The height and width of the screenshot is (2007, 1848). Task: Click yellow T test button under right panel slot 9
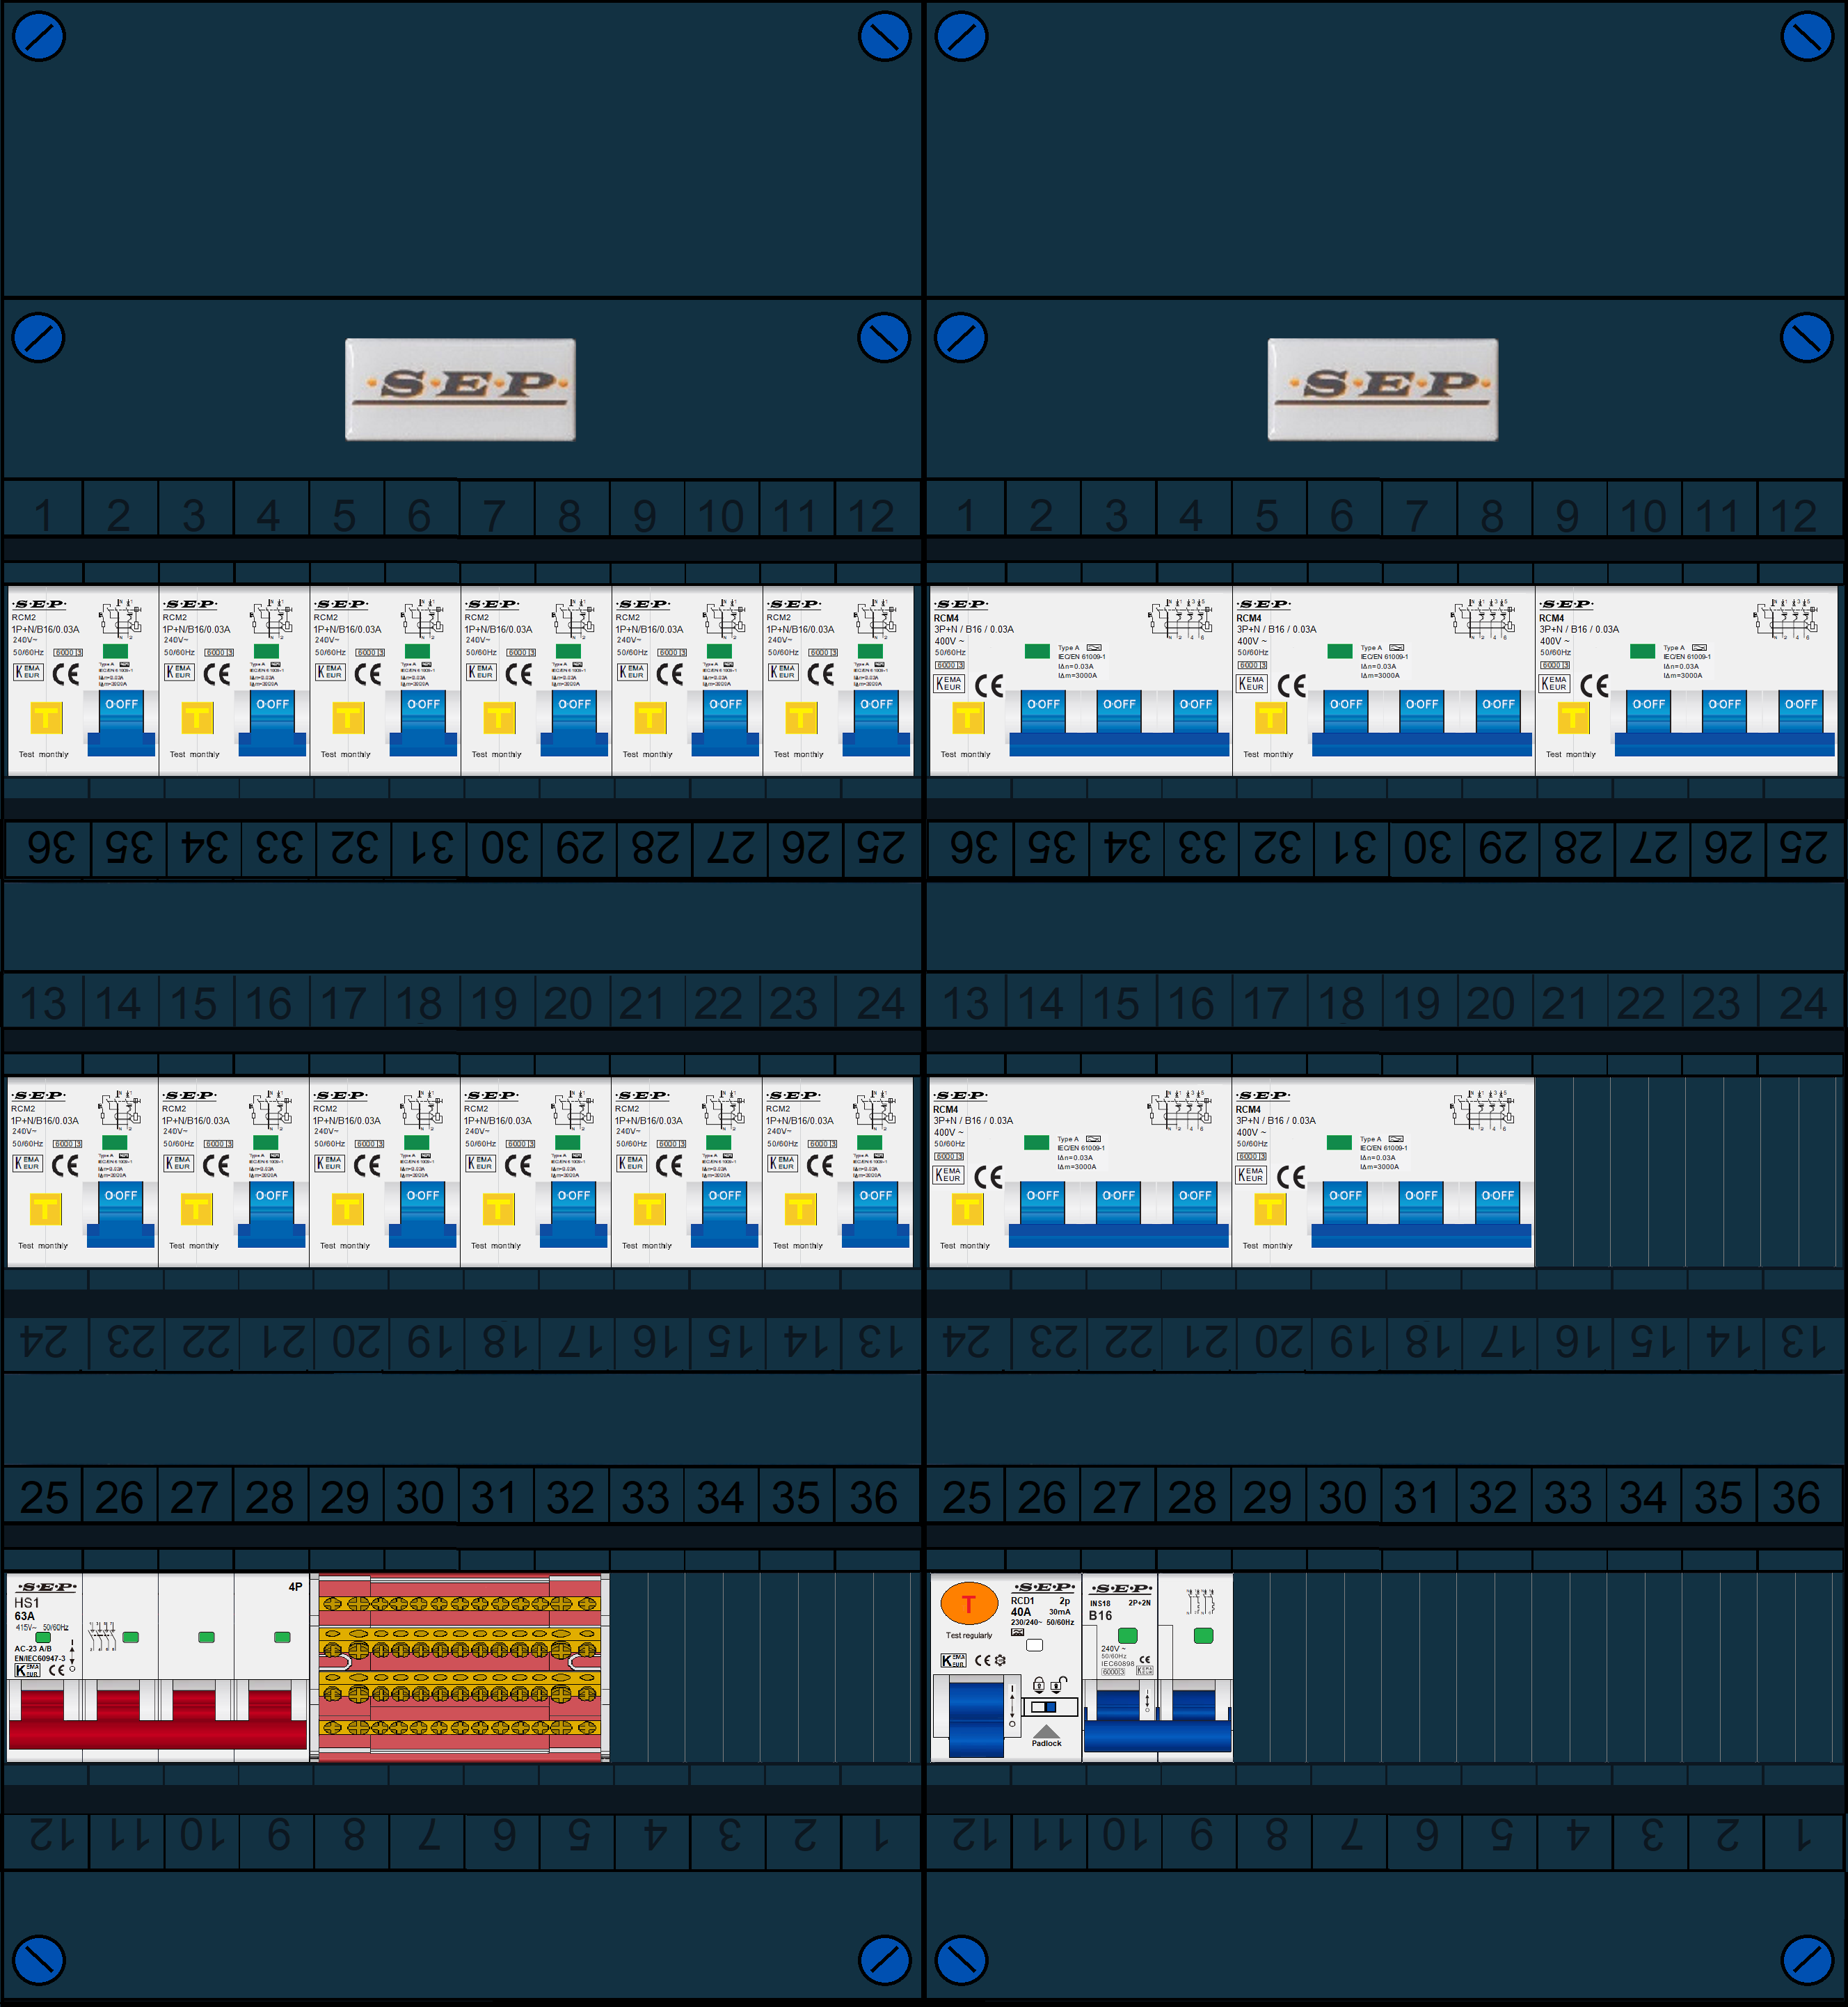click(x=1573, y=718)
